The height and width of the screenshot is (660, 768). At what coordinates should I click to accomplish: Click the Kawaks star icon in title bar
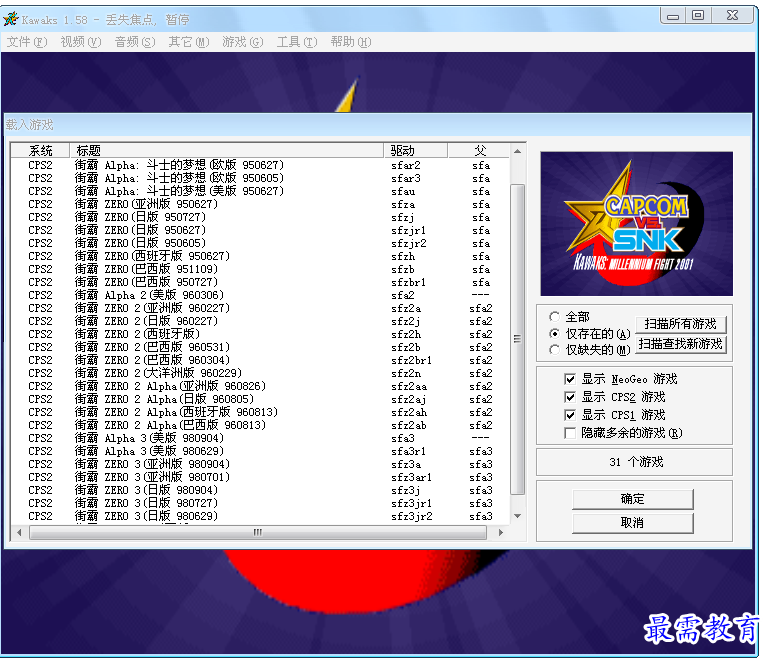coord(11,19)
